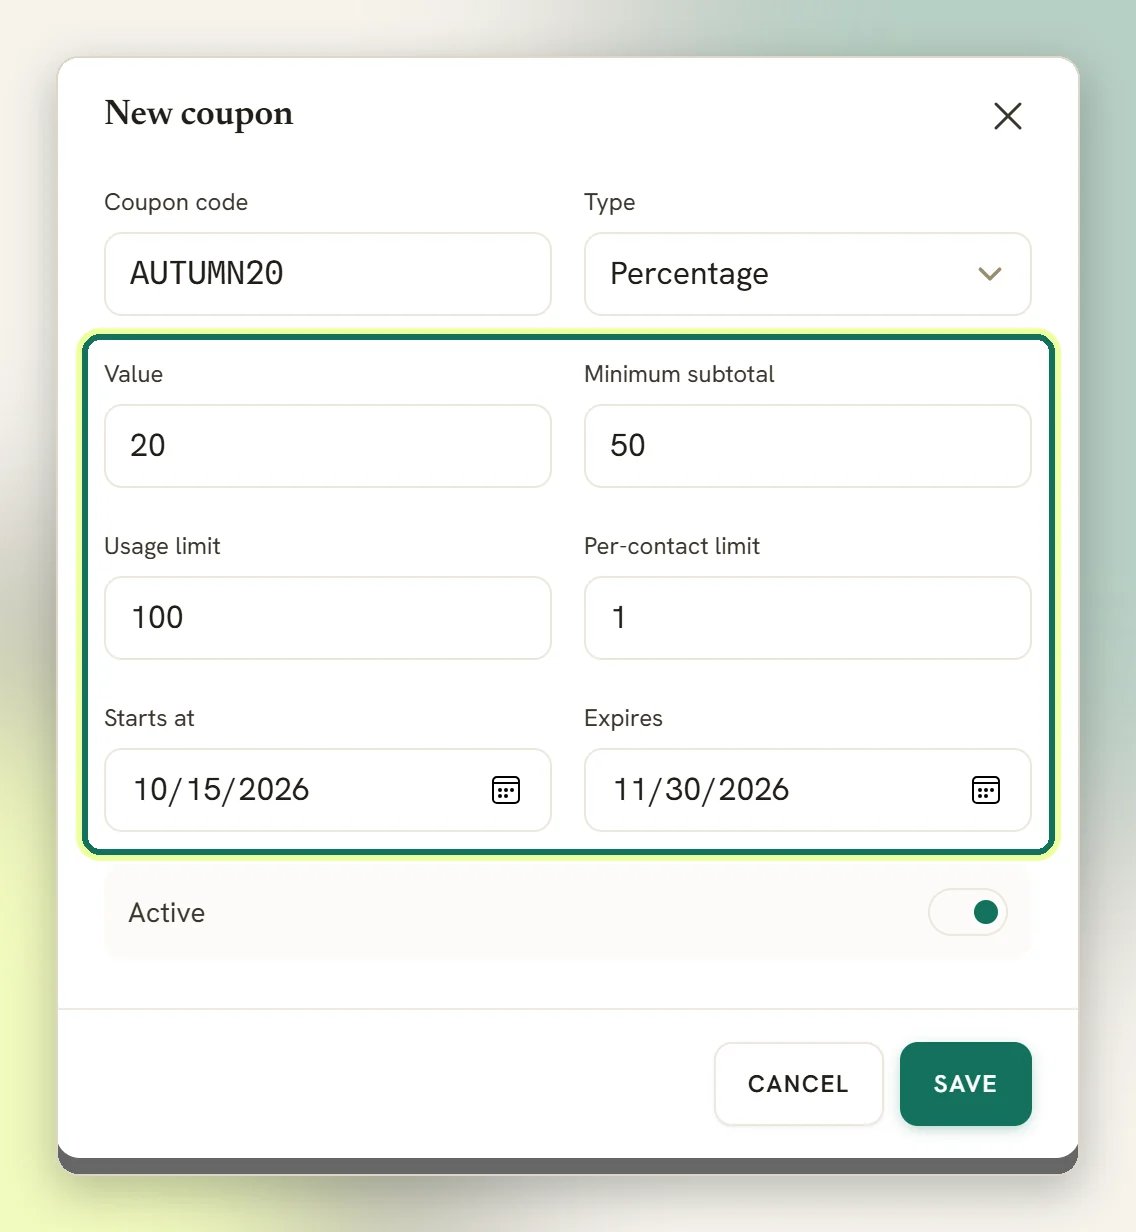Select the Per-contact limit field
The width and height of the screenshot is (1136, 1232).
coord(808,618)
